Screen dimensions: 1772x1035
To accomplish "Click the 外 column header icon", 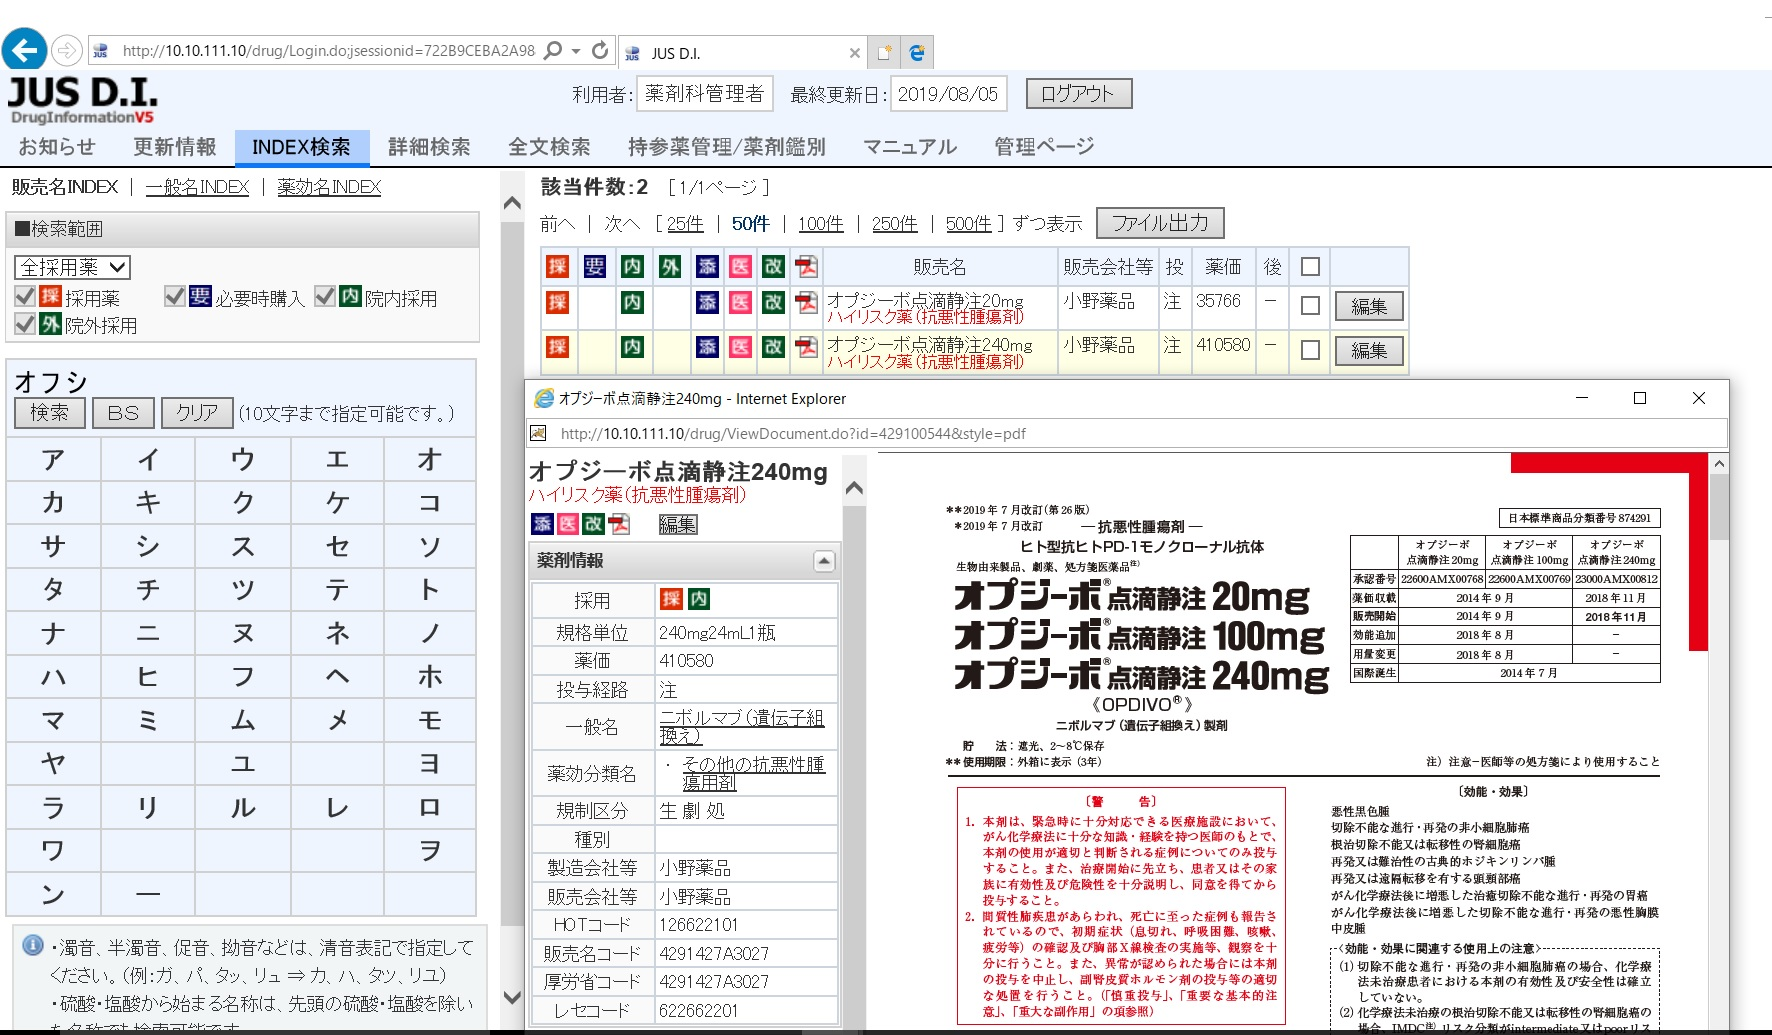I will [x=669, y=266].
